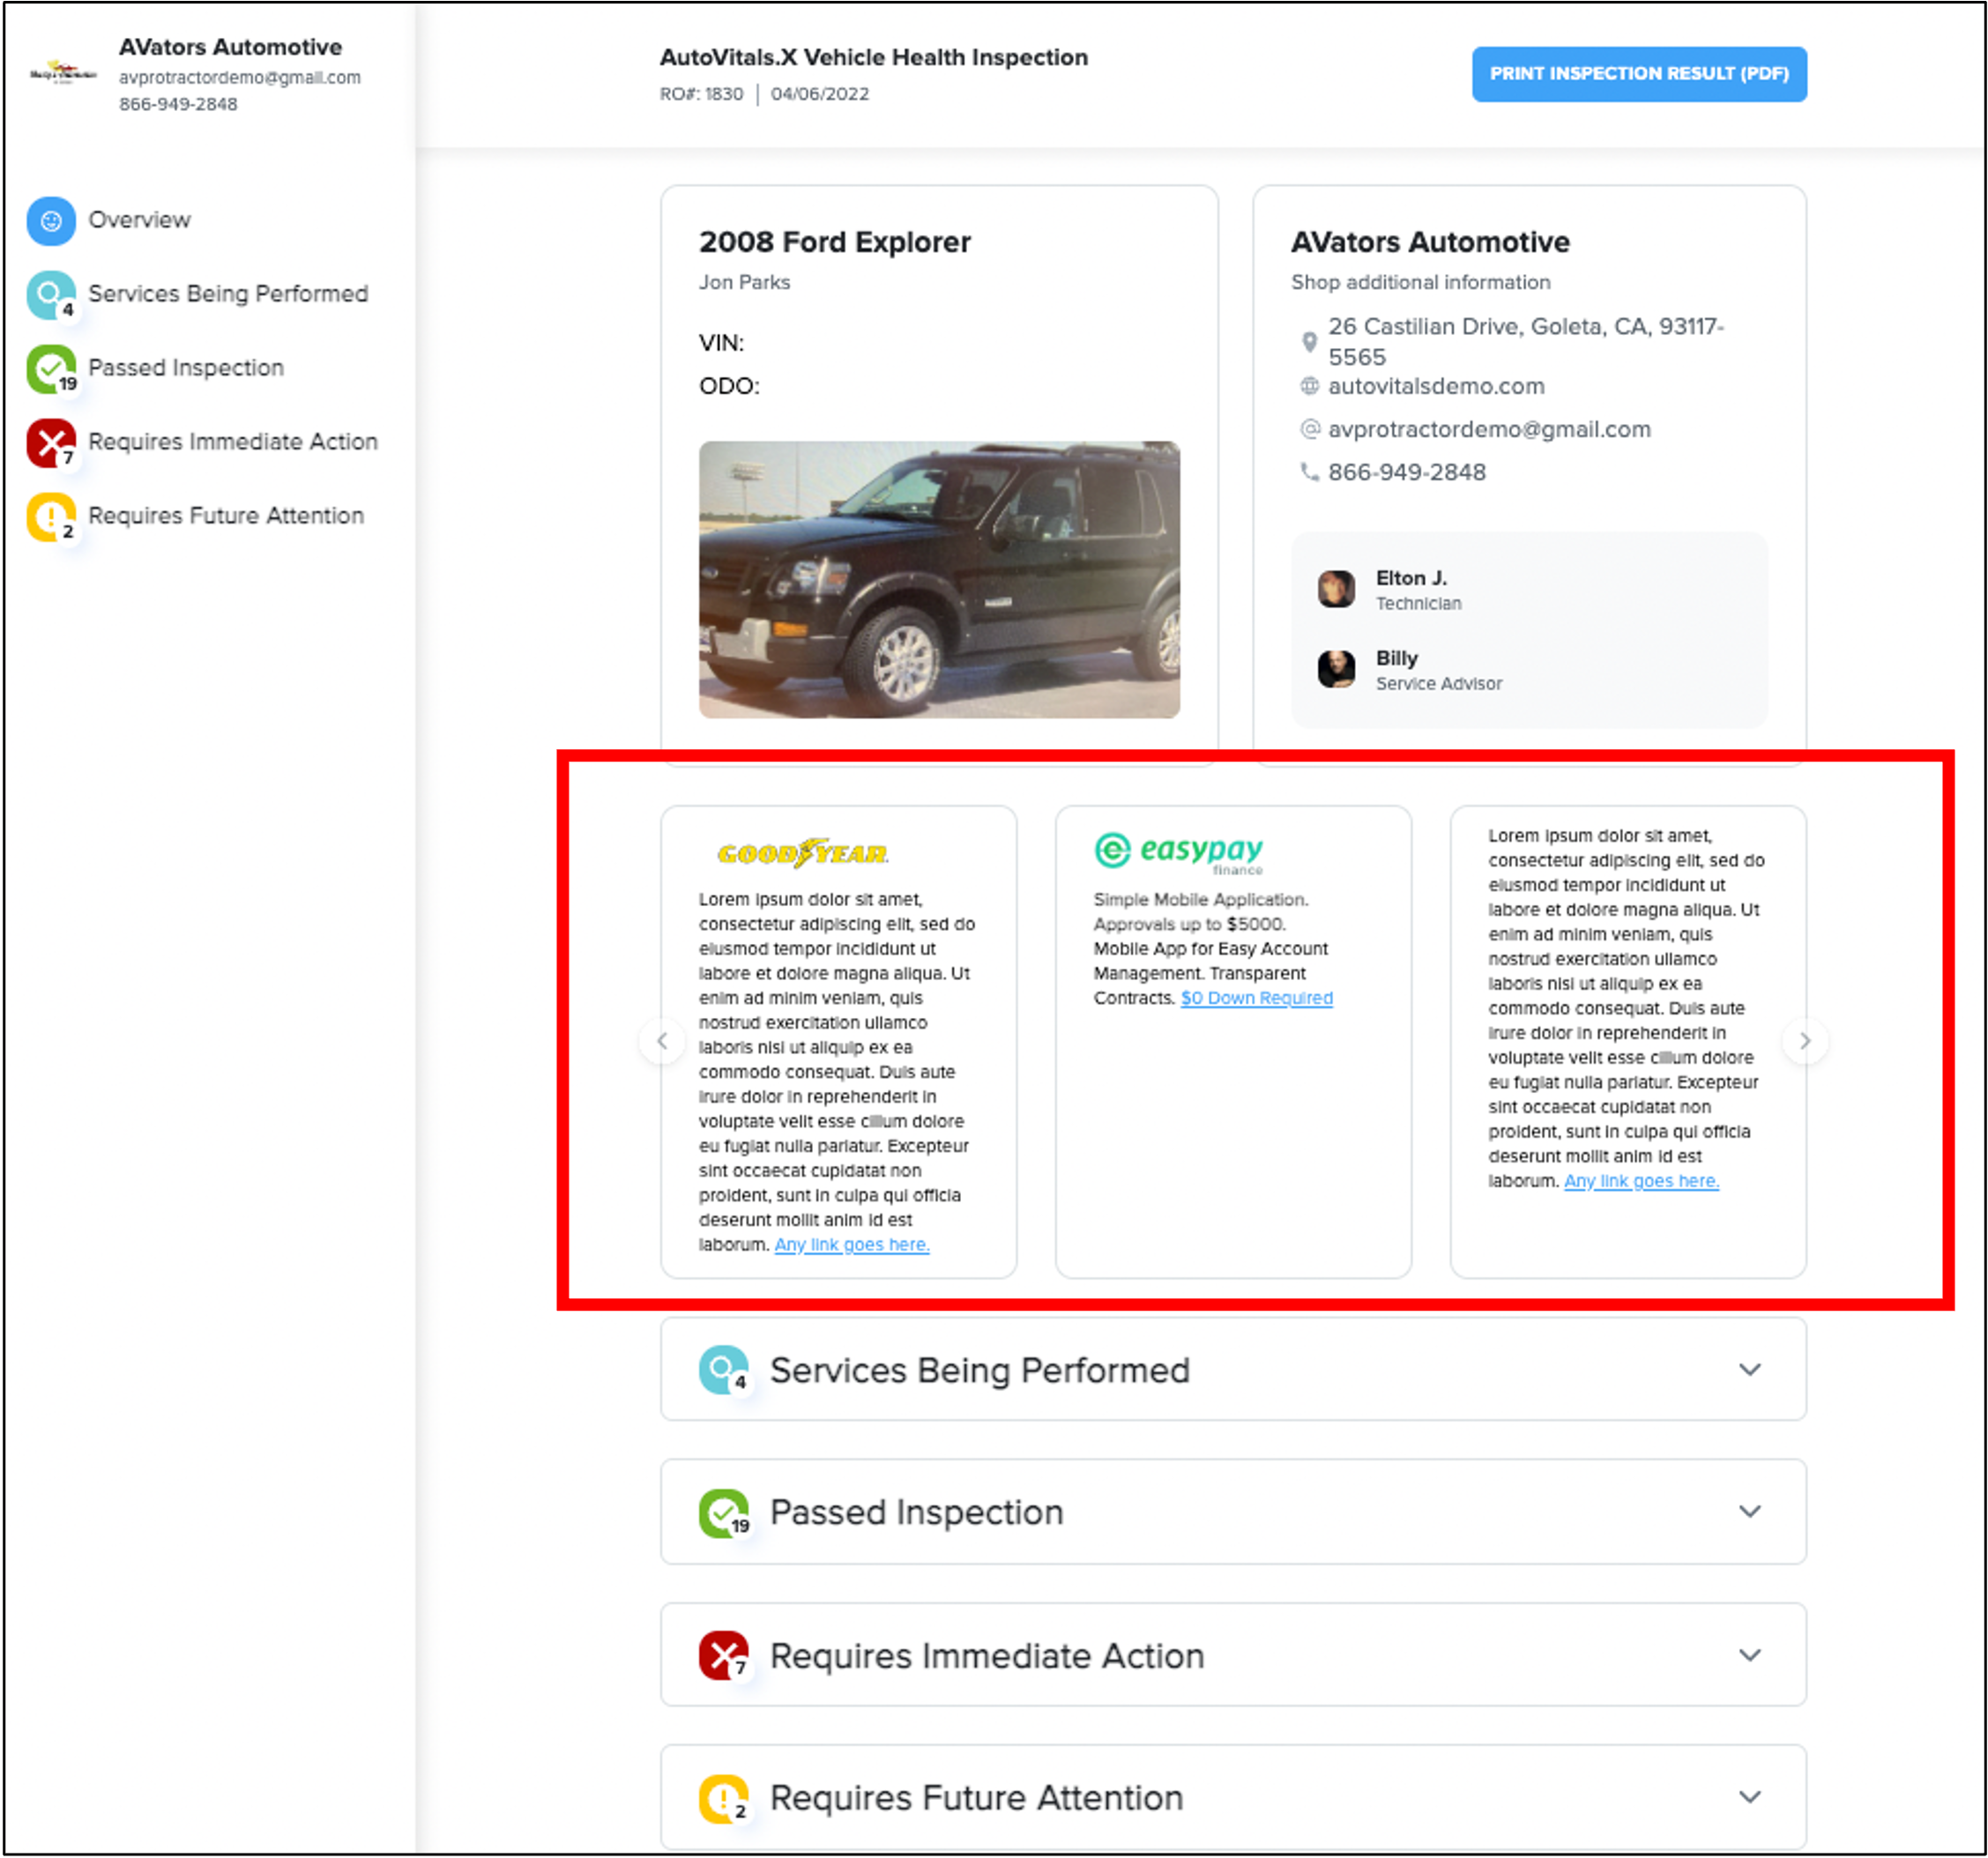This screenshot has width=1988, height=1858.
Task: Select the sidebar Services Being Performed icon
Action: (51, 295)
